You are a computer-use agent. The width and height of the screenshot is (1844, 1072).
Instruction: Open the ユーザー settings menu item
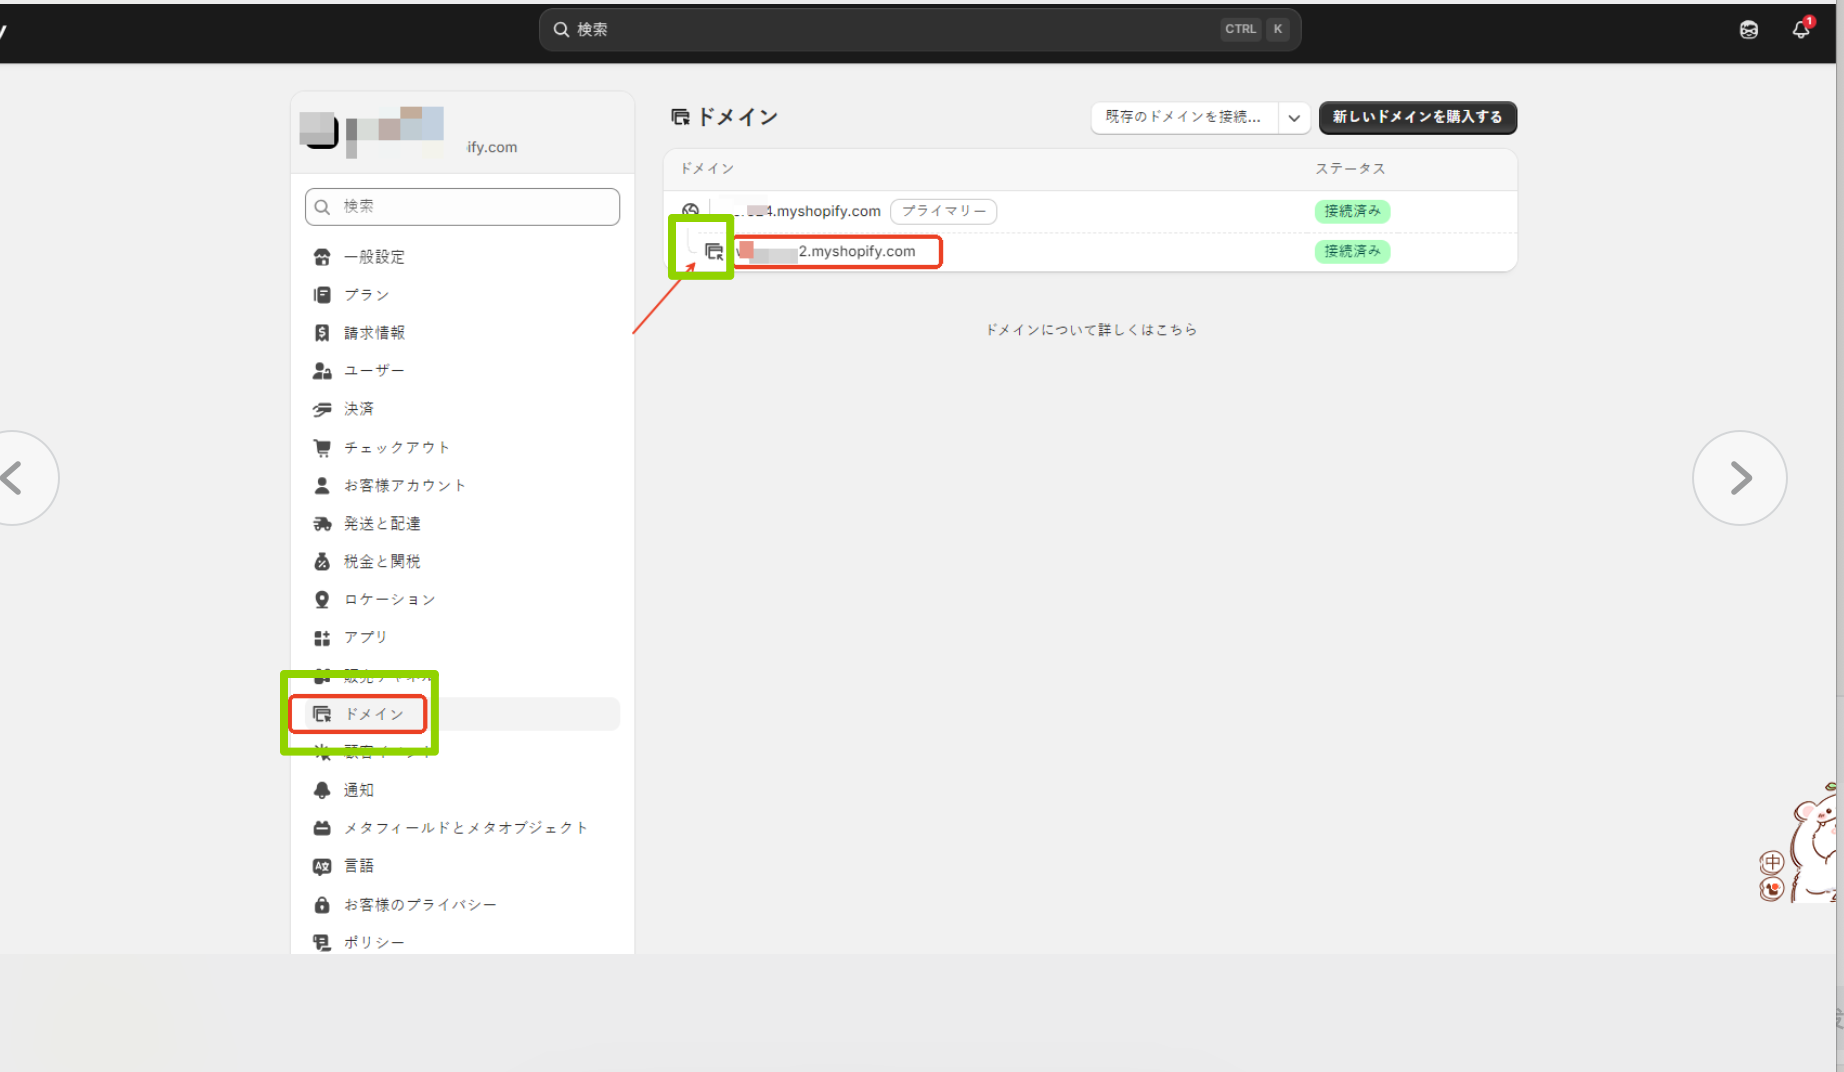[x=374, y=371]
